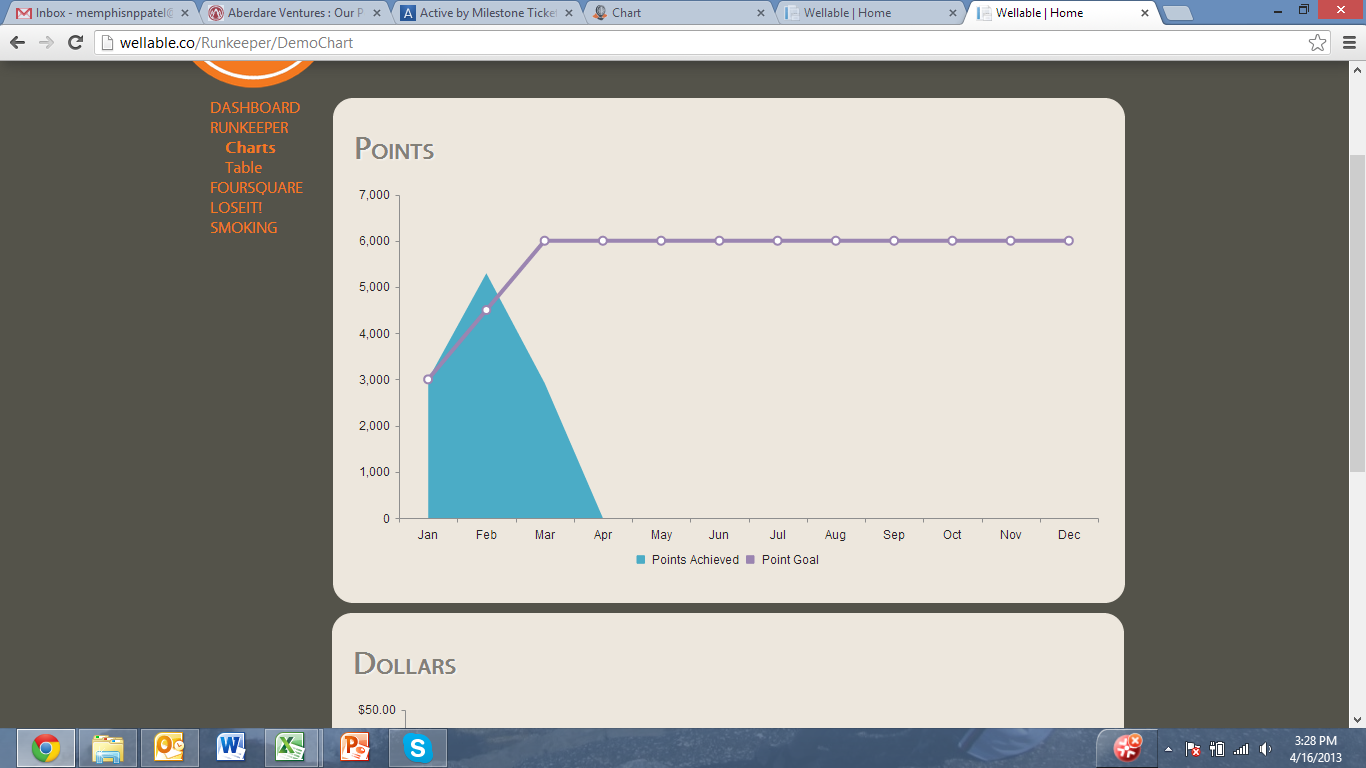Switch to the Aberdare Ventures tab
The width and height of the screenshot is (1366, 768).
pos(292,13)
